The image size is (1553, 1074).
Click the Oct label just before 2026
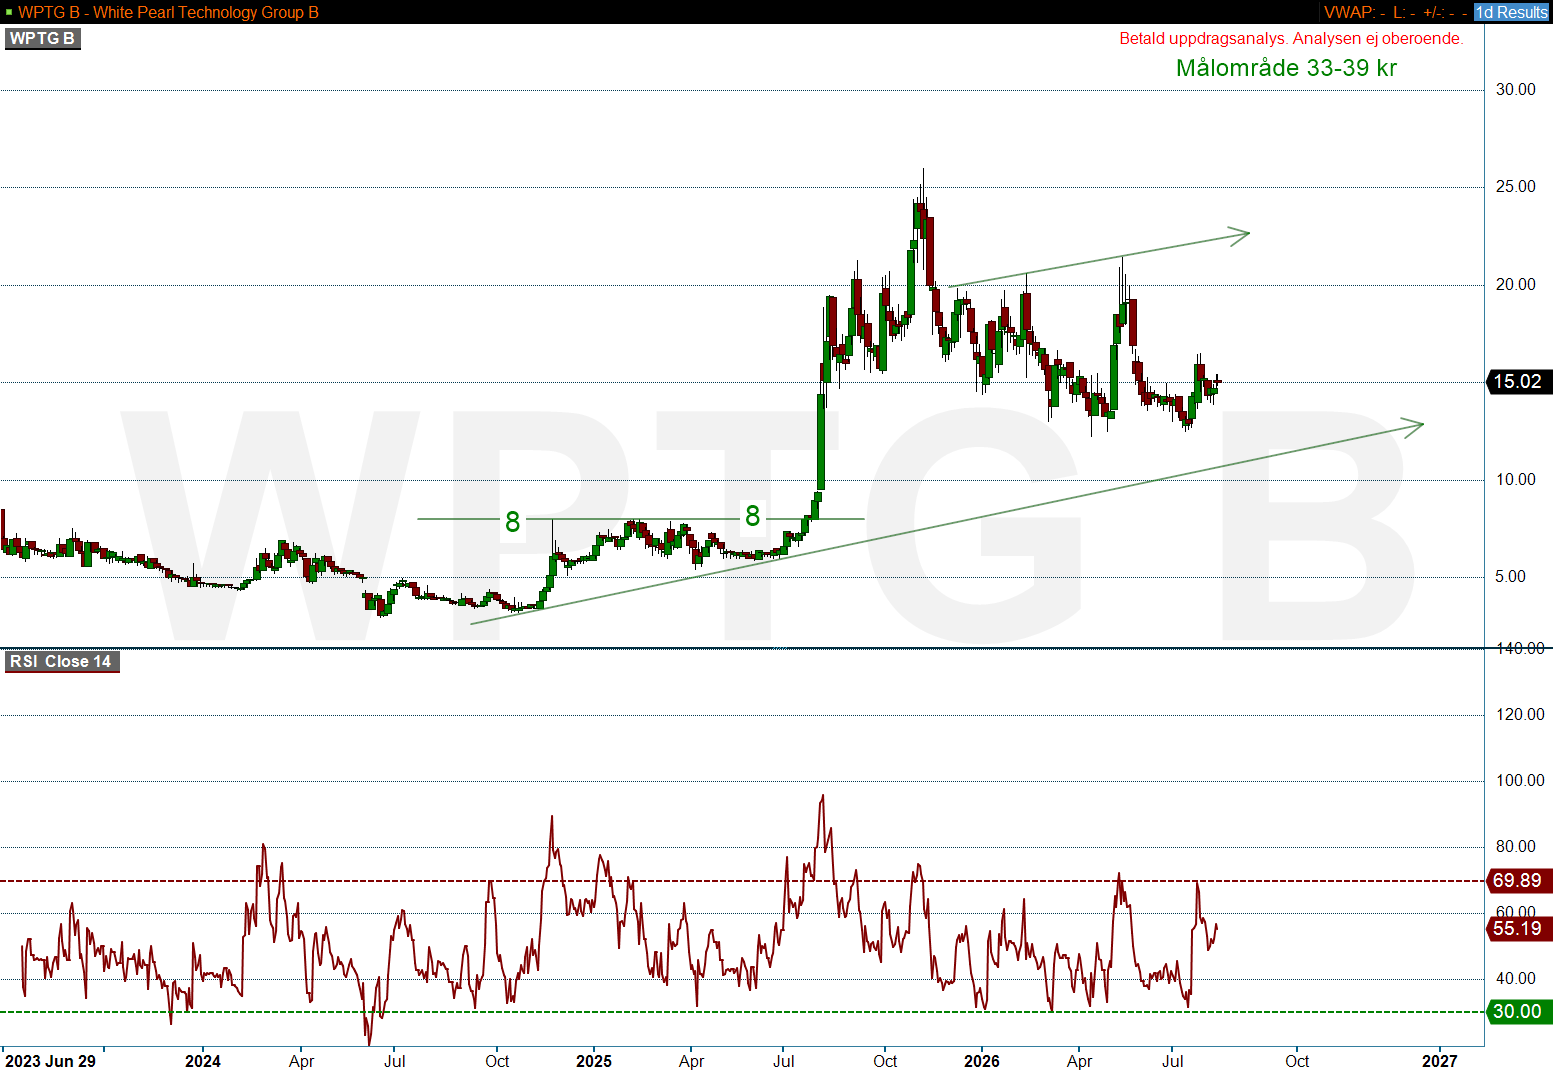coord(885,1061)
